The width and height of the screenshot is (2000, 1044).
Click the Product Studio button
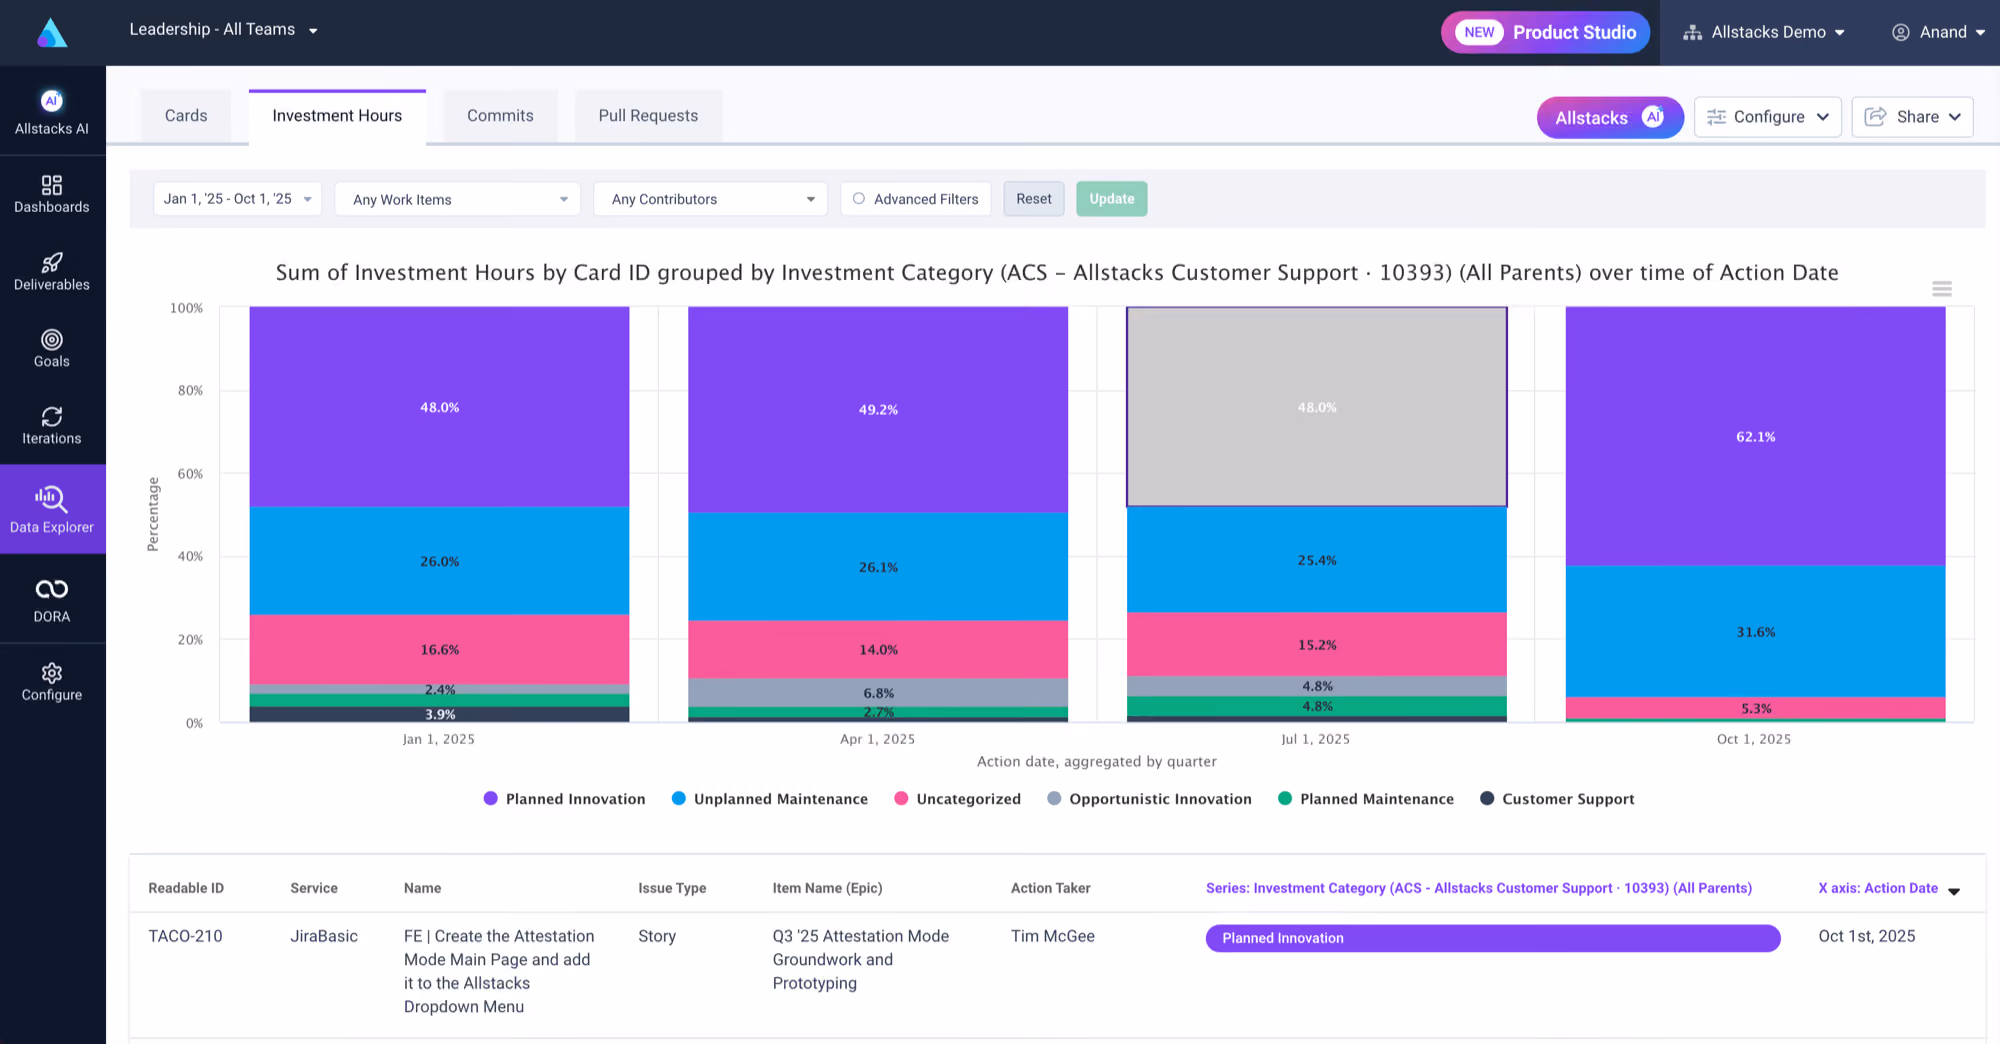(1545, 32)
